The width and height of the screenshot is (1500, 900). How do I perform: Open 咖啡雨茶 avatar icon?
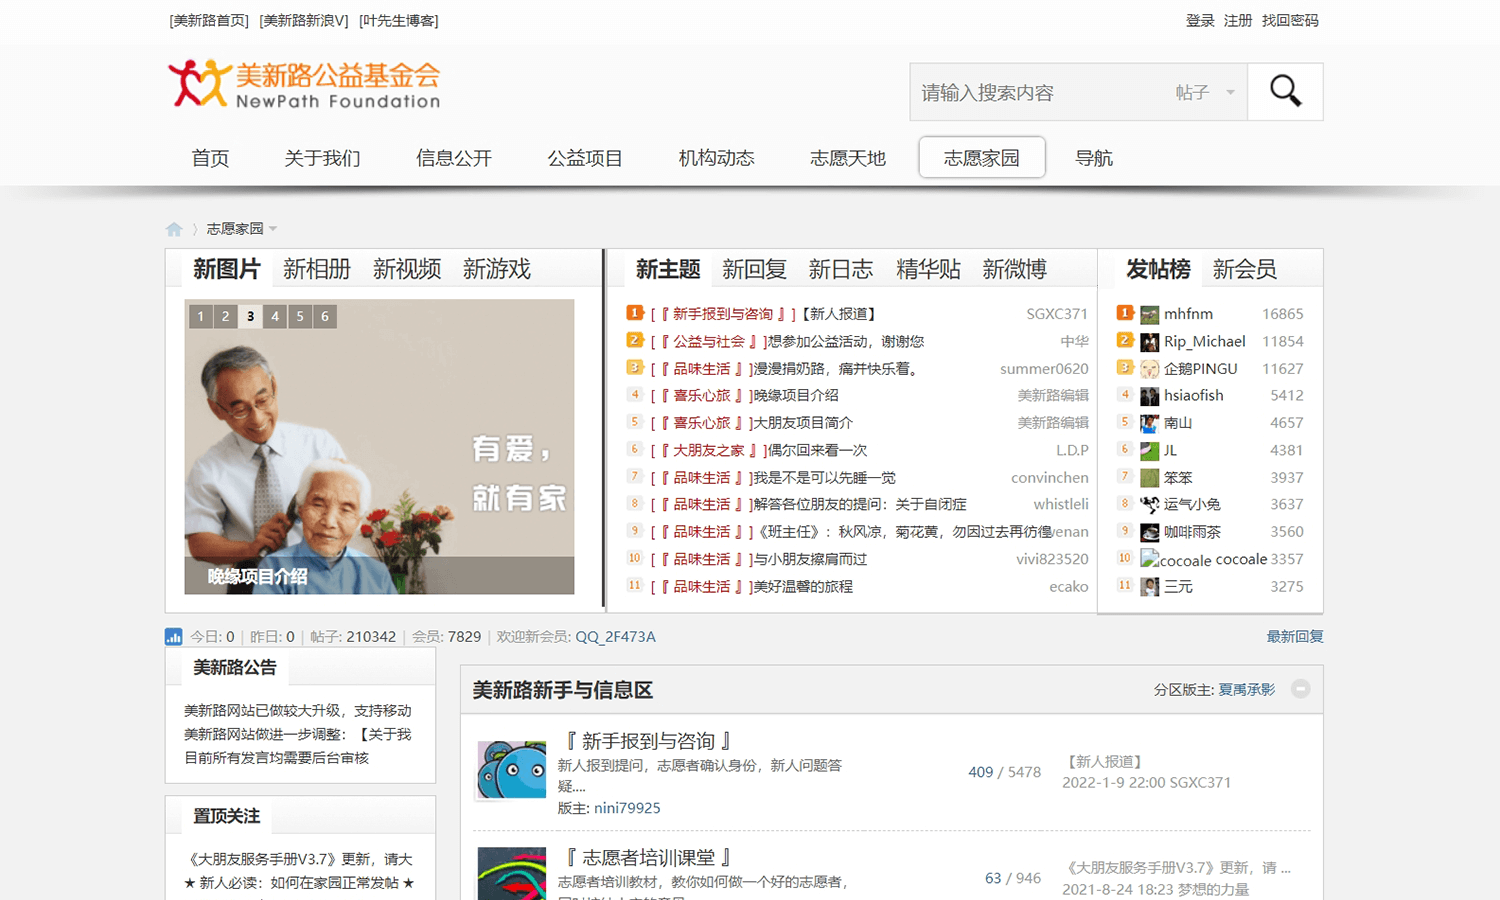pyautogui.click(x=1150, y=532)
